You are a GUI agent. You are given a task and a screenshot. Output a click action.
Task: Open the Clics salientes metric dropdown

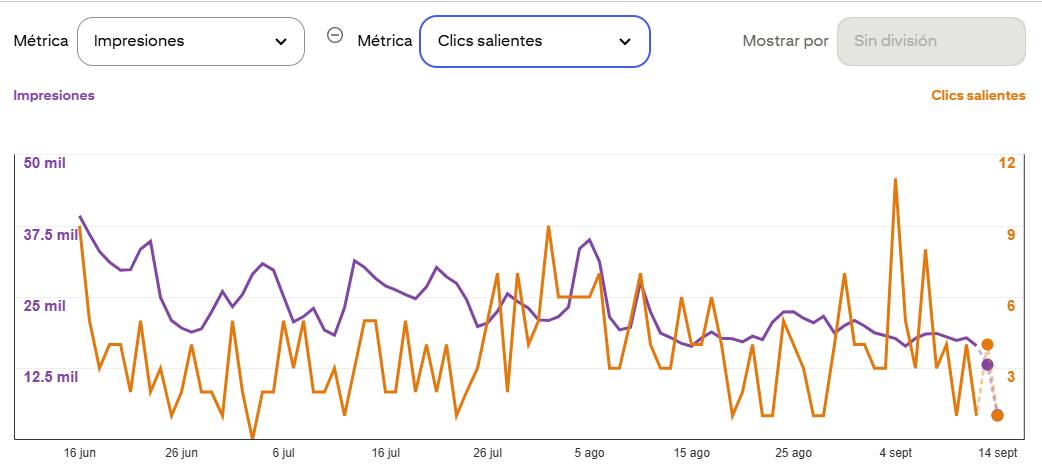click(x=534, y=41)
